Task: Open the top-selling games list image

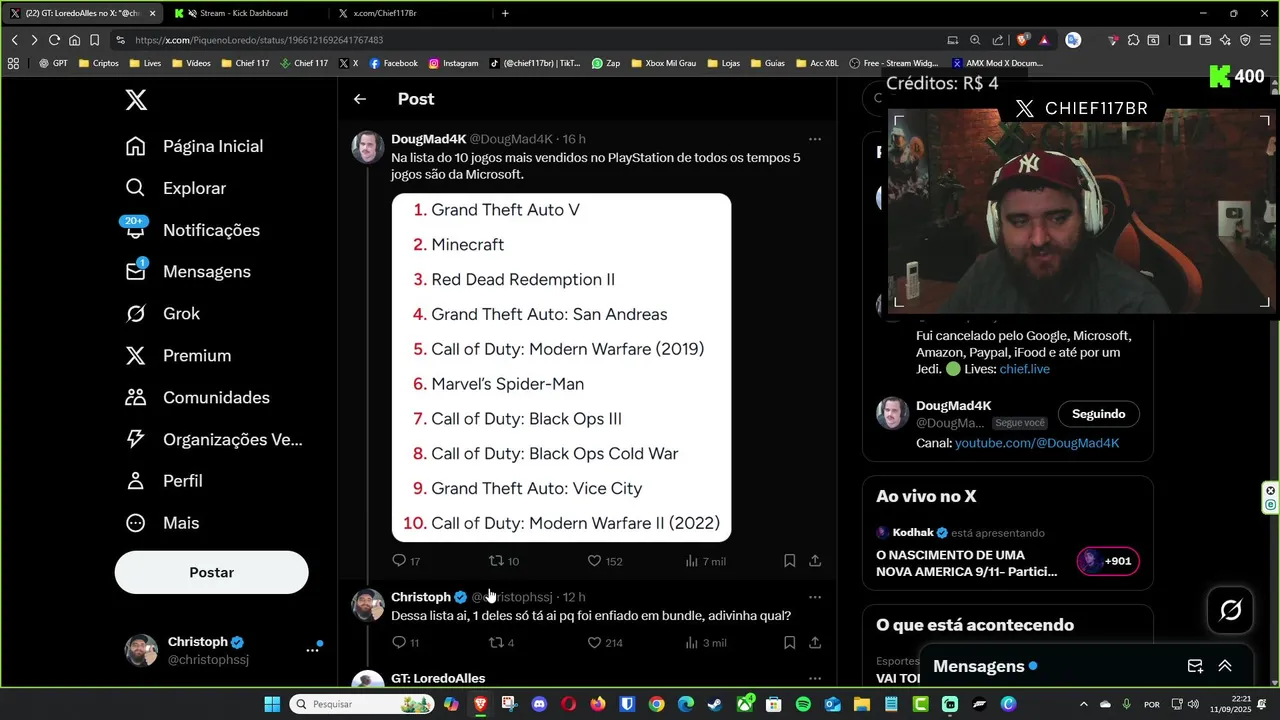Action: [x=561, y=367]
